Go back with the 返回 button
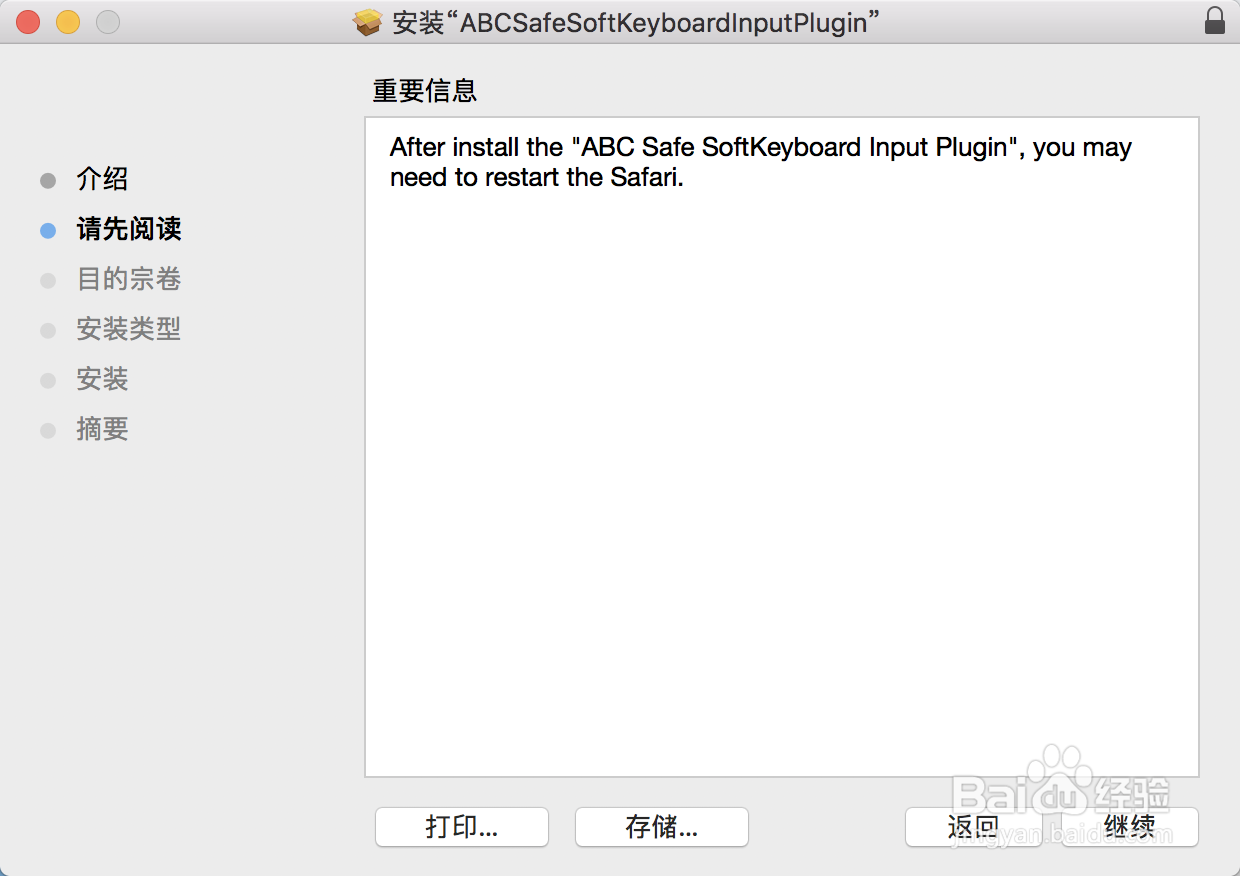 (x=974, y=827)
